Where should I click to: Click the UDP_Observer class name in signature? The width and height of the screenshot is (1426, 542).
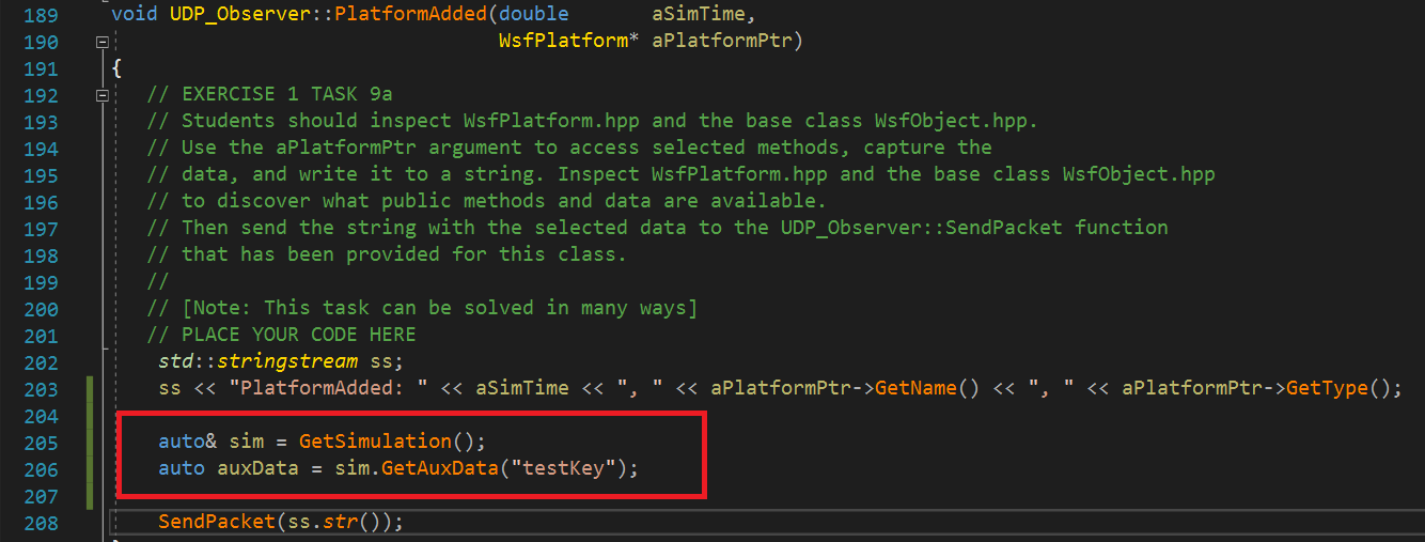tap(211, 15)
